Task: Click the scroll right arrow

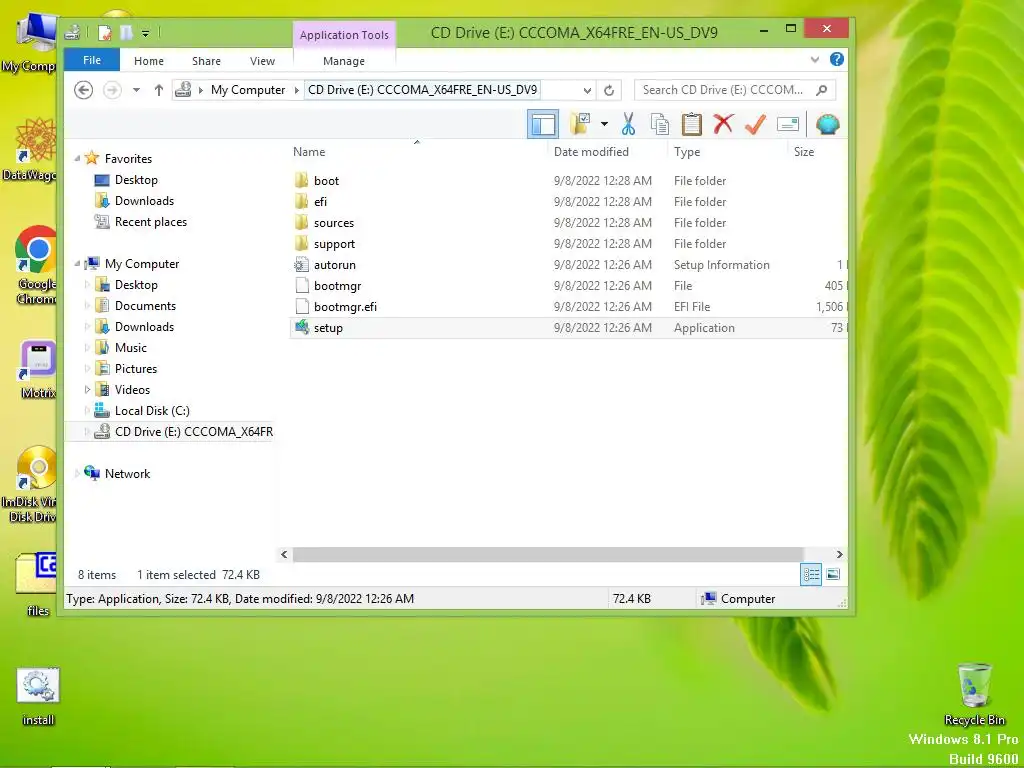Action: 839,554
